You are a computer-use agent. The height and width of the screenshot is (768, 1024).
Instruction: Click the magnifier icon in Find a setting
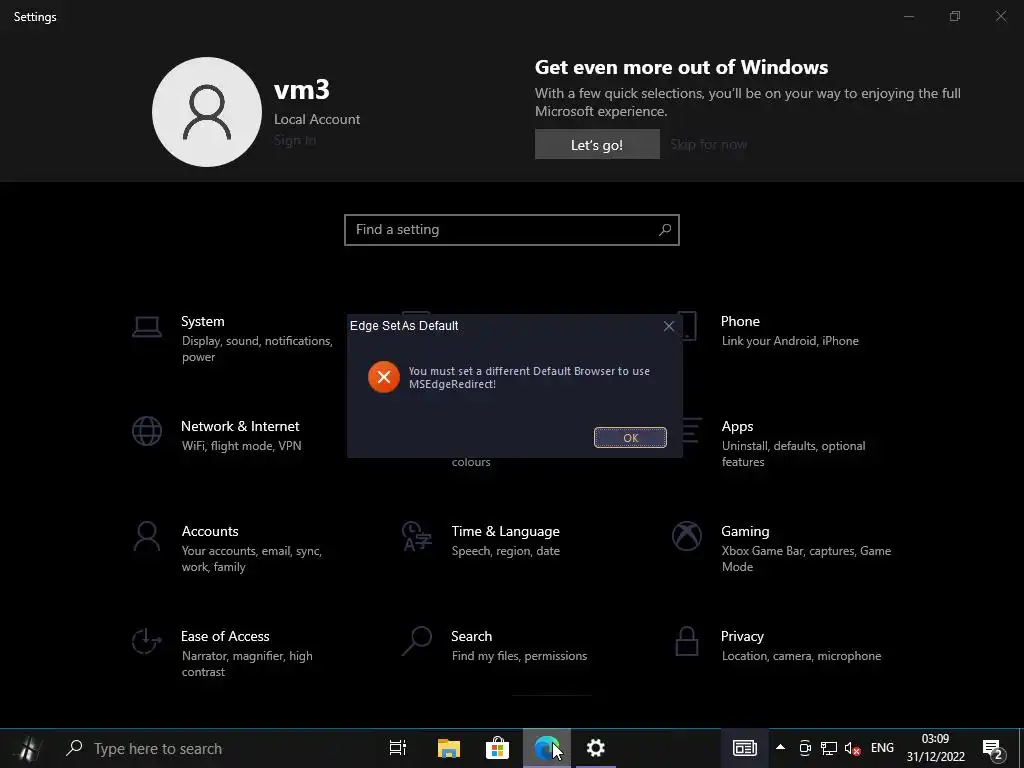665,230
